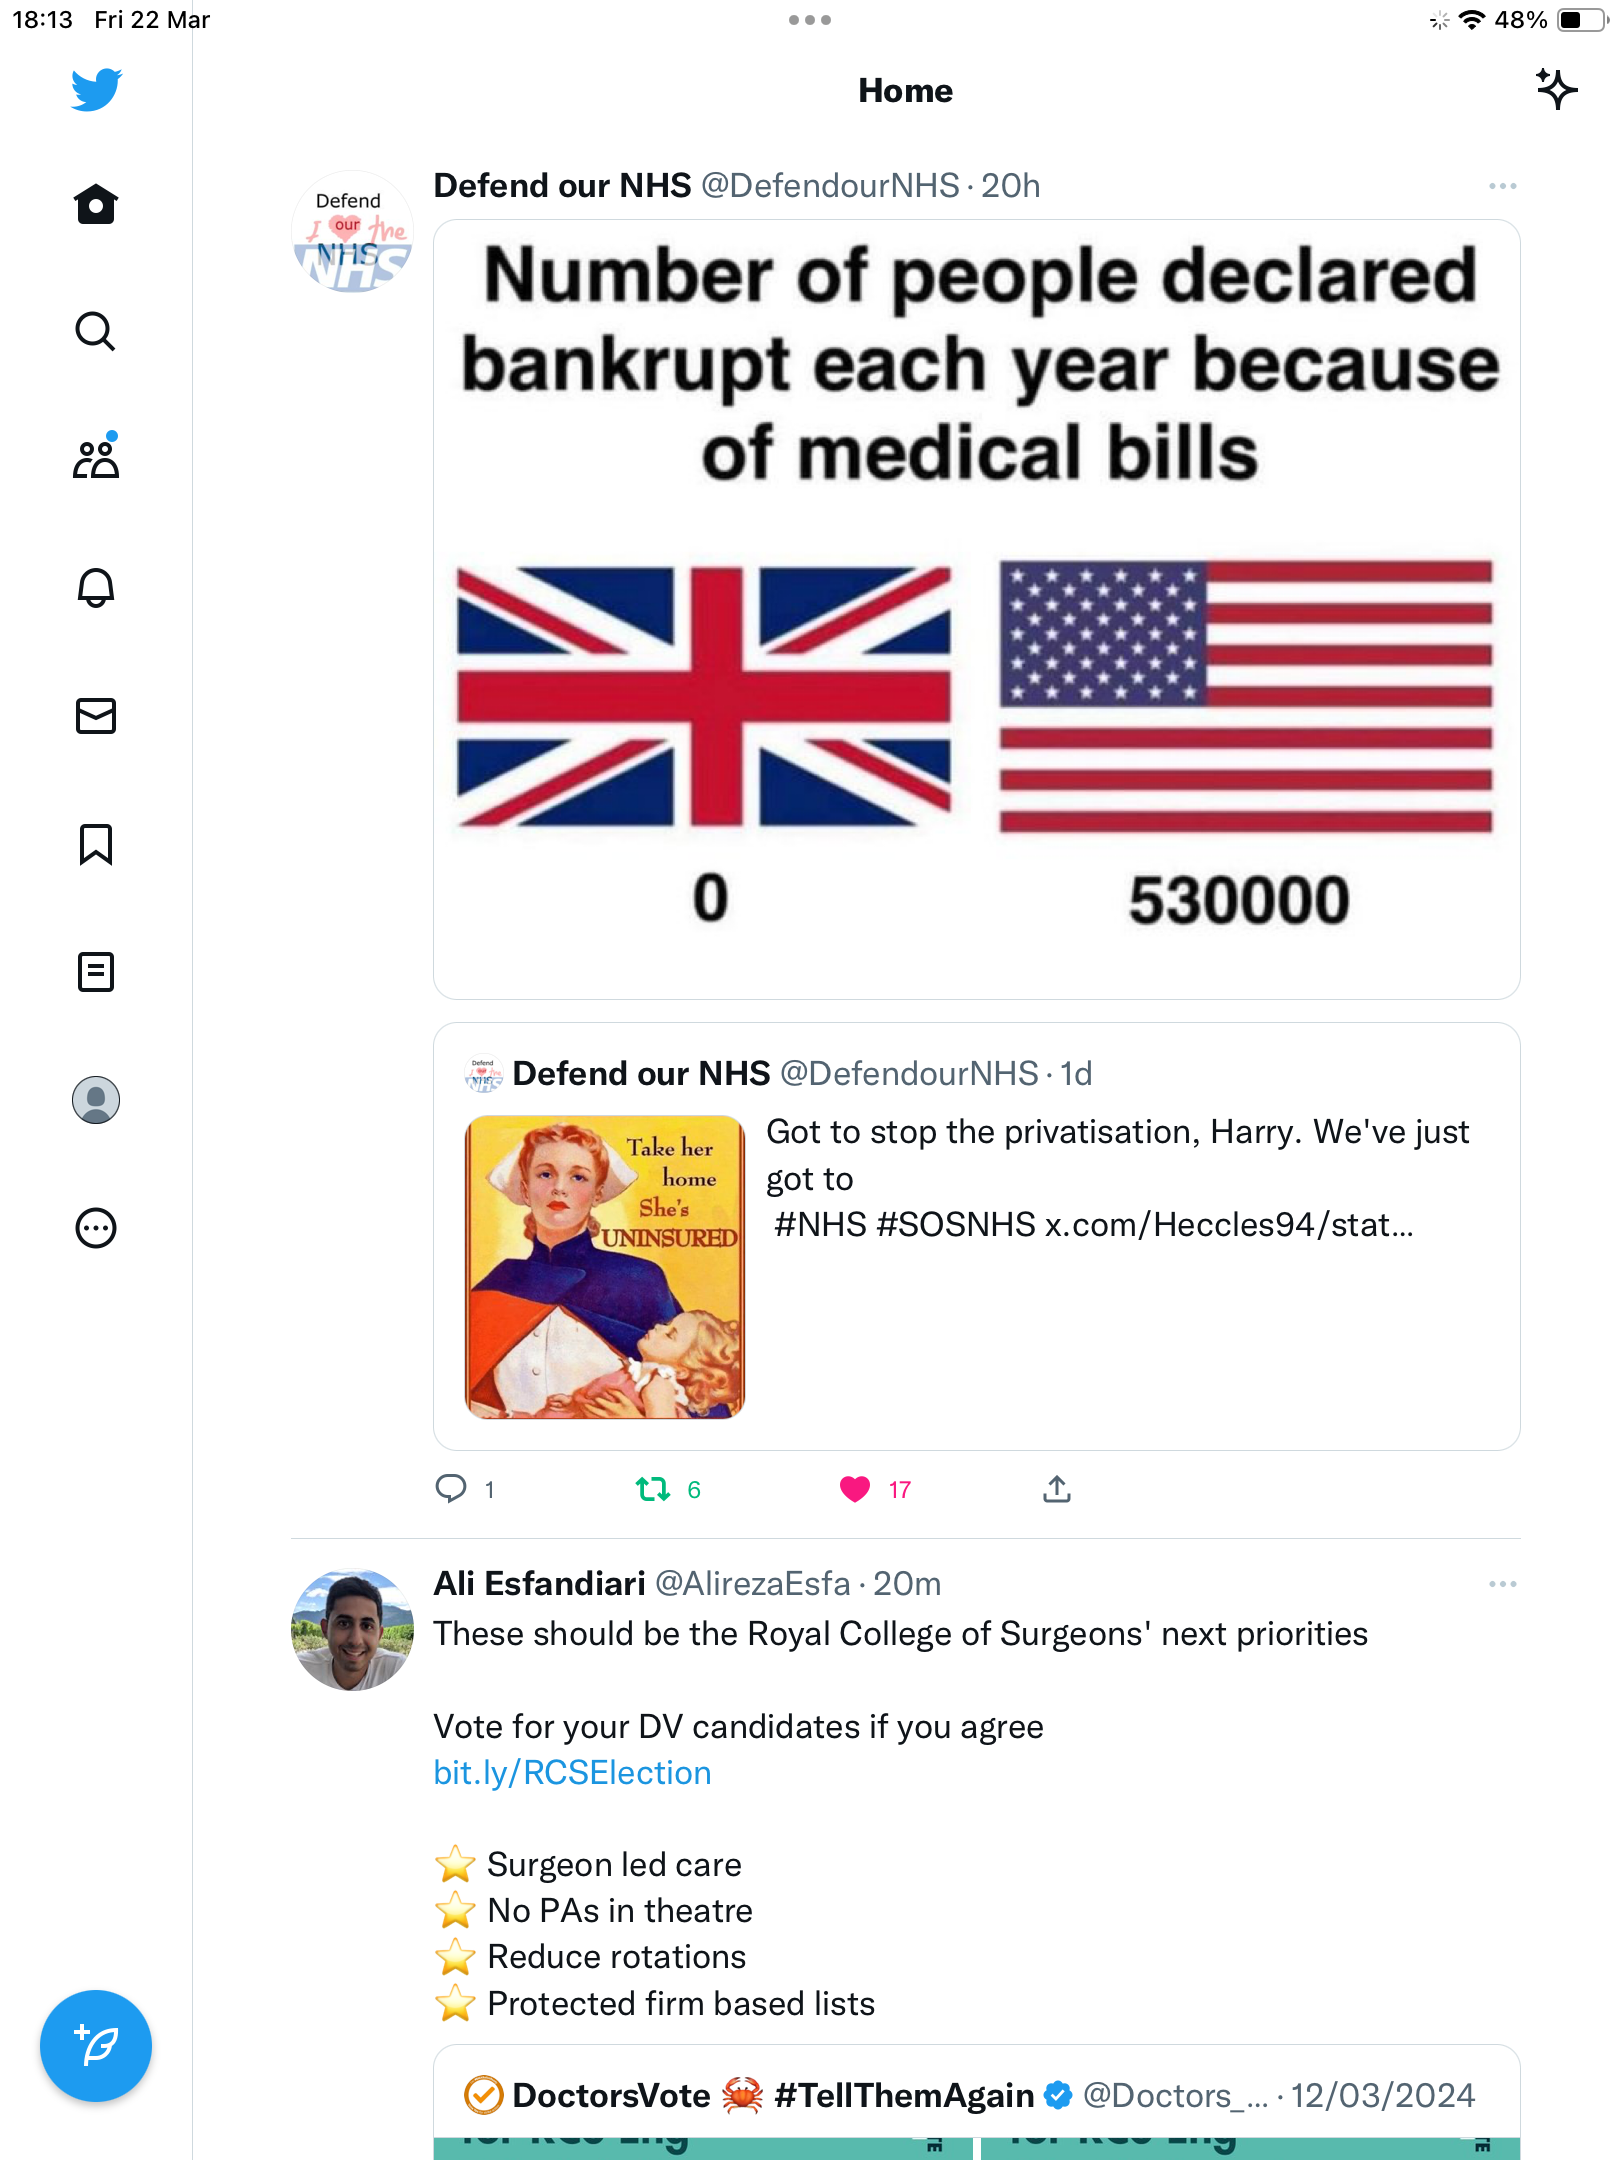
Task: Go to the Home feed icon
Action: coord(96,204)
